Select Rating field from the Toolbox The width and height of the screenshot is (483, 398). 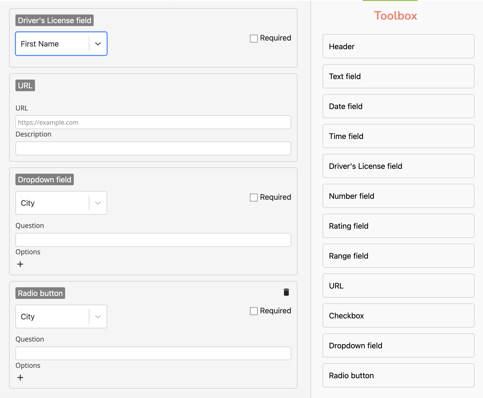(398, 226)
